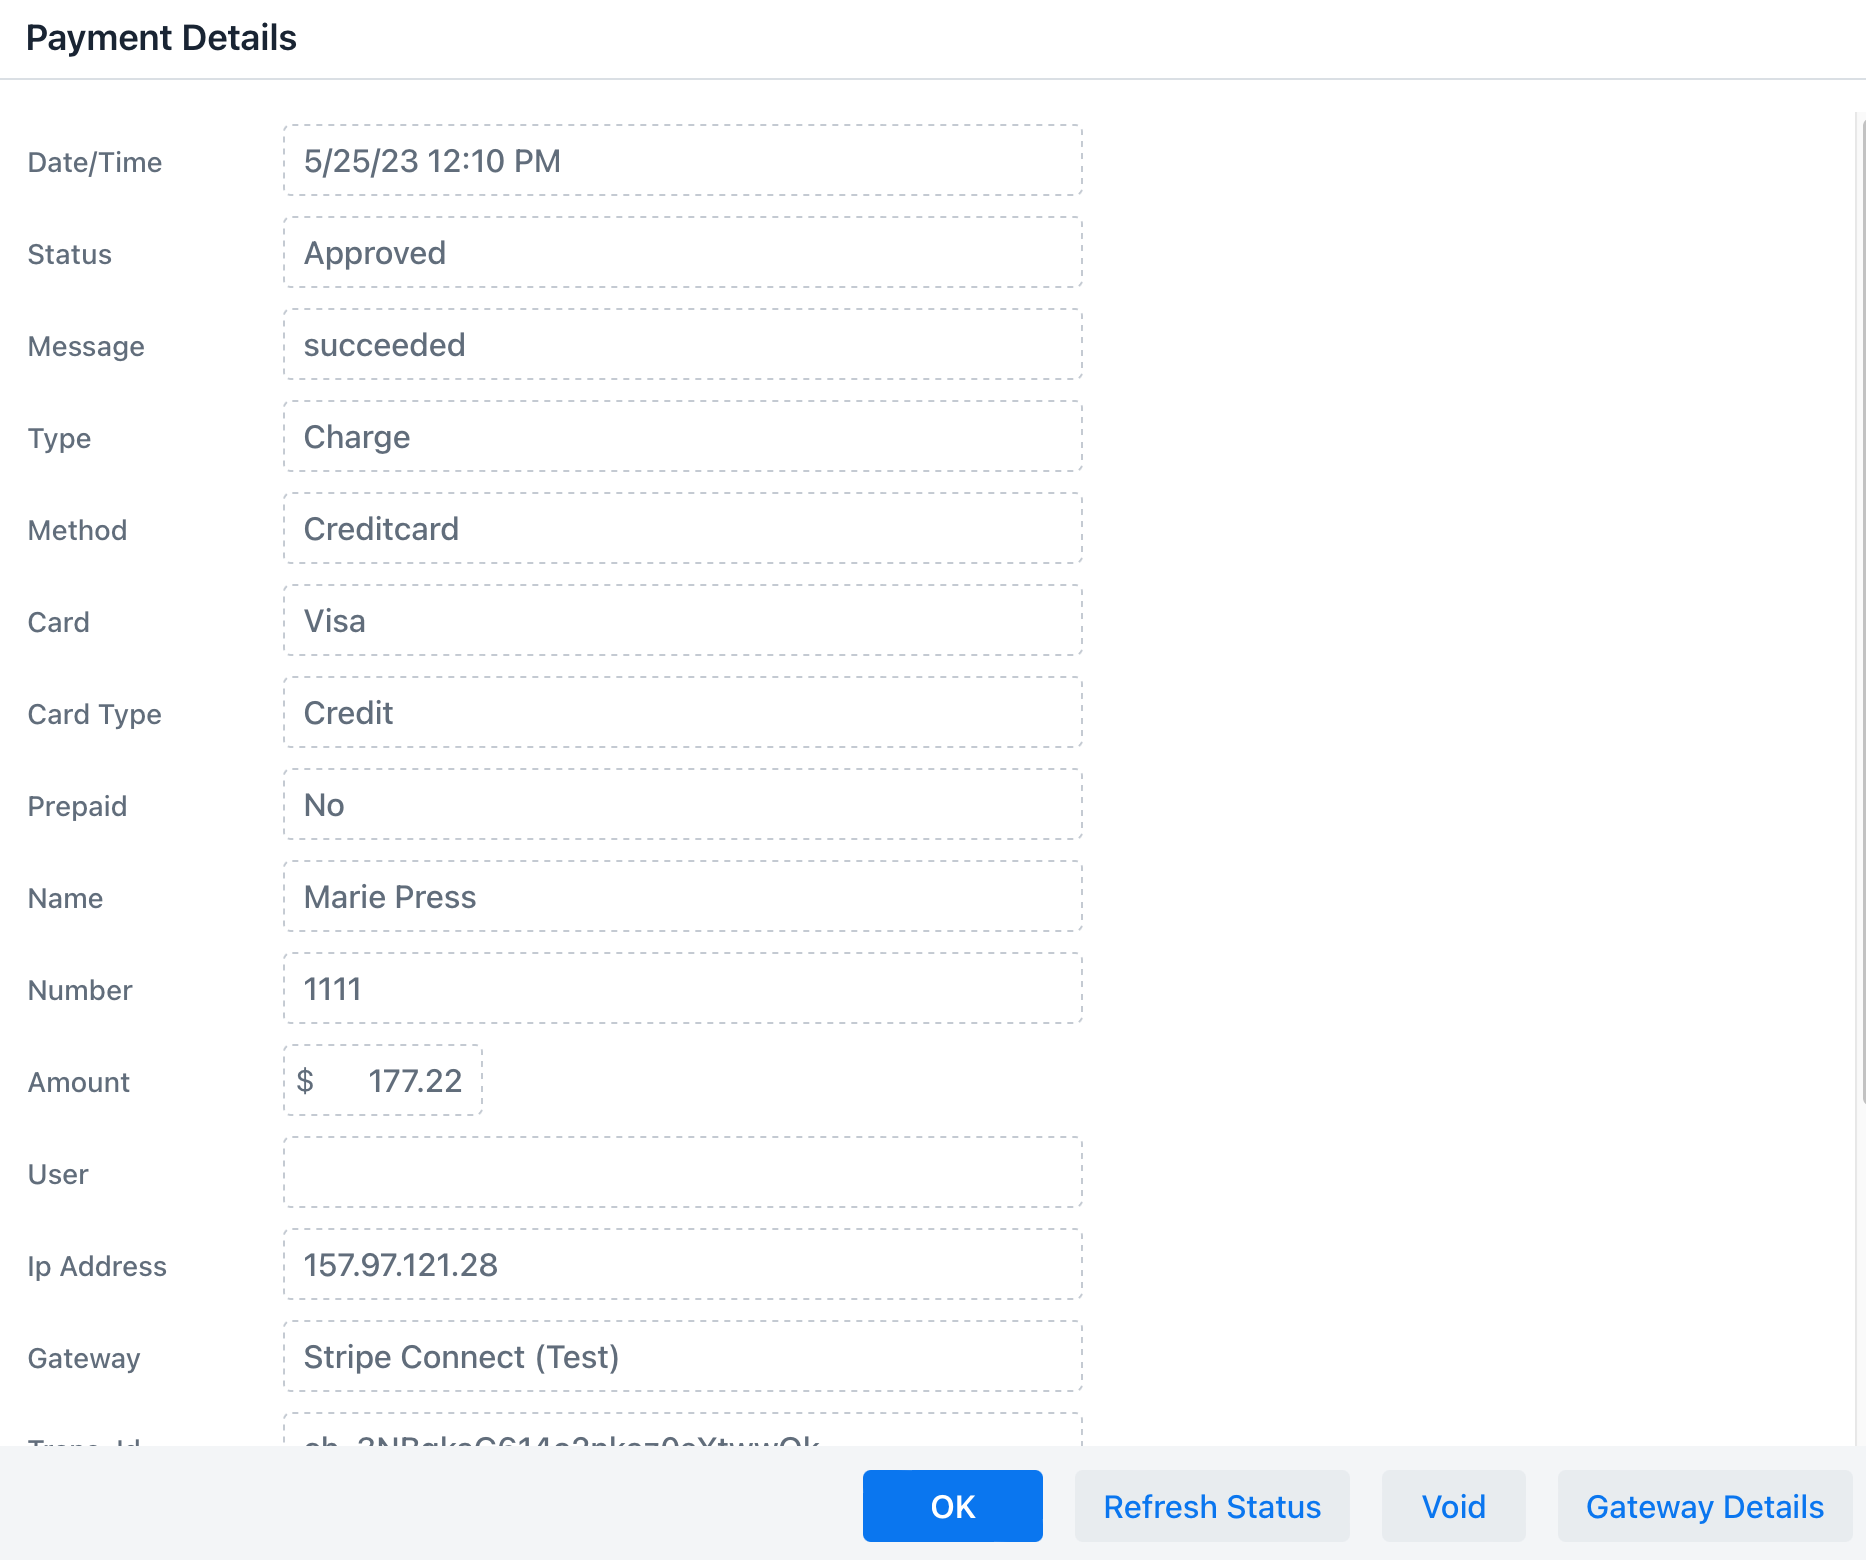Select the Ip Address field
Image resolution: width=1866 pixels, height=1560 pixels.
[x=683, y=1264]
